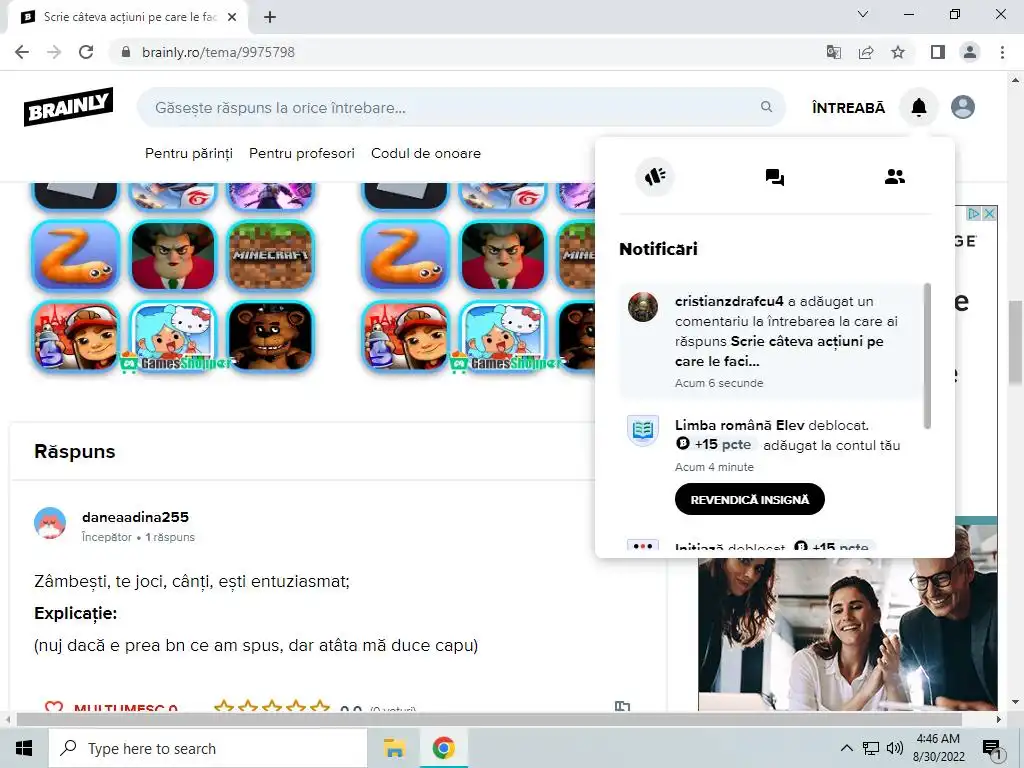Image resolution: width=1024 pixels, height=768 pixels.
Task: Reload the page with refresh icon
Action: 86,52
